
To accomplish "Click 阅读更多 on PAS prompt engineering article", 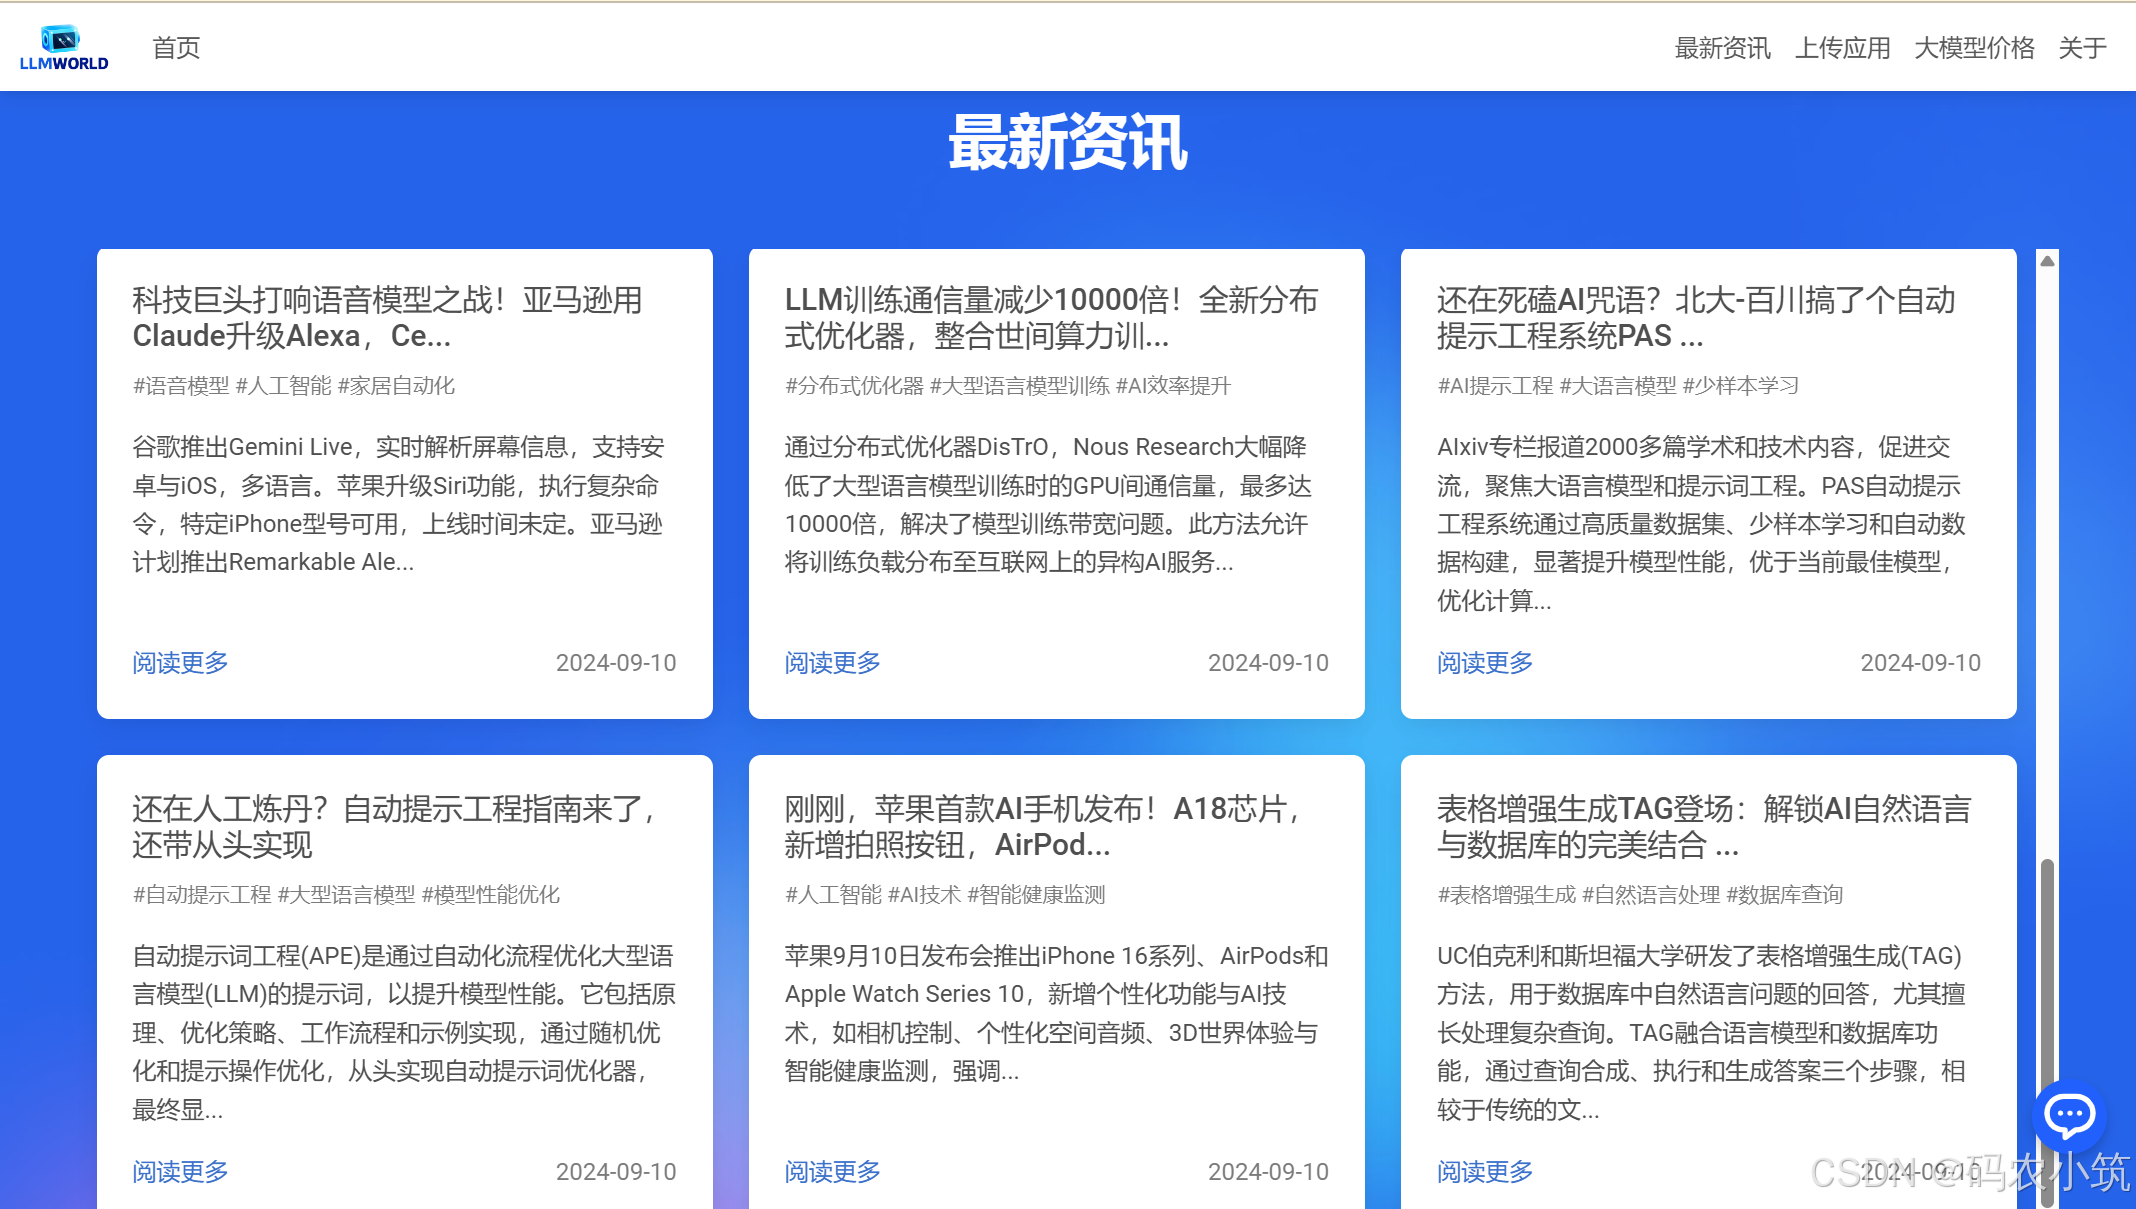I will tap(1484, 663).
